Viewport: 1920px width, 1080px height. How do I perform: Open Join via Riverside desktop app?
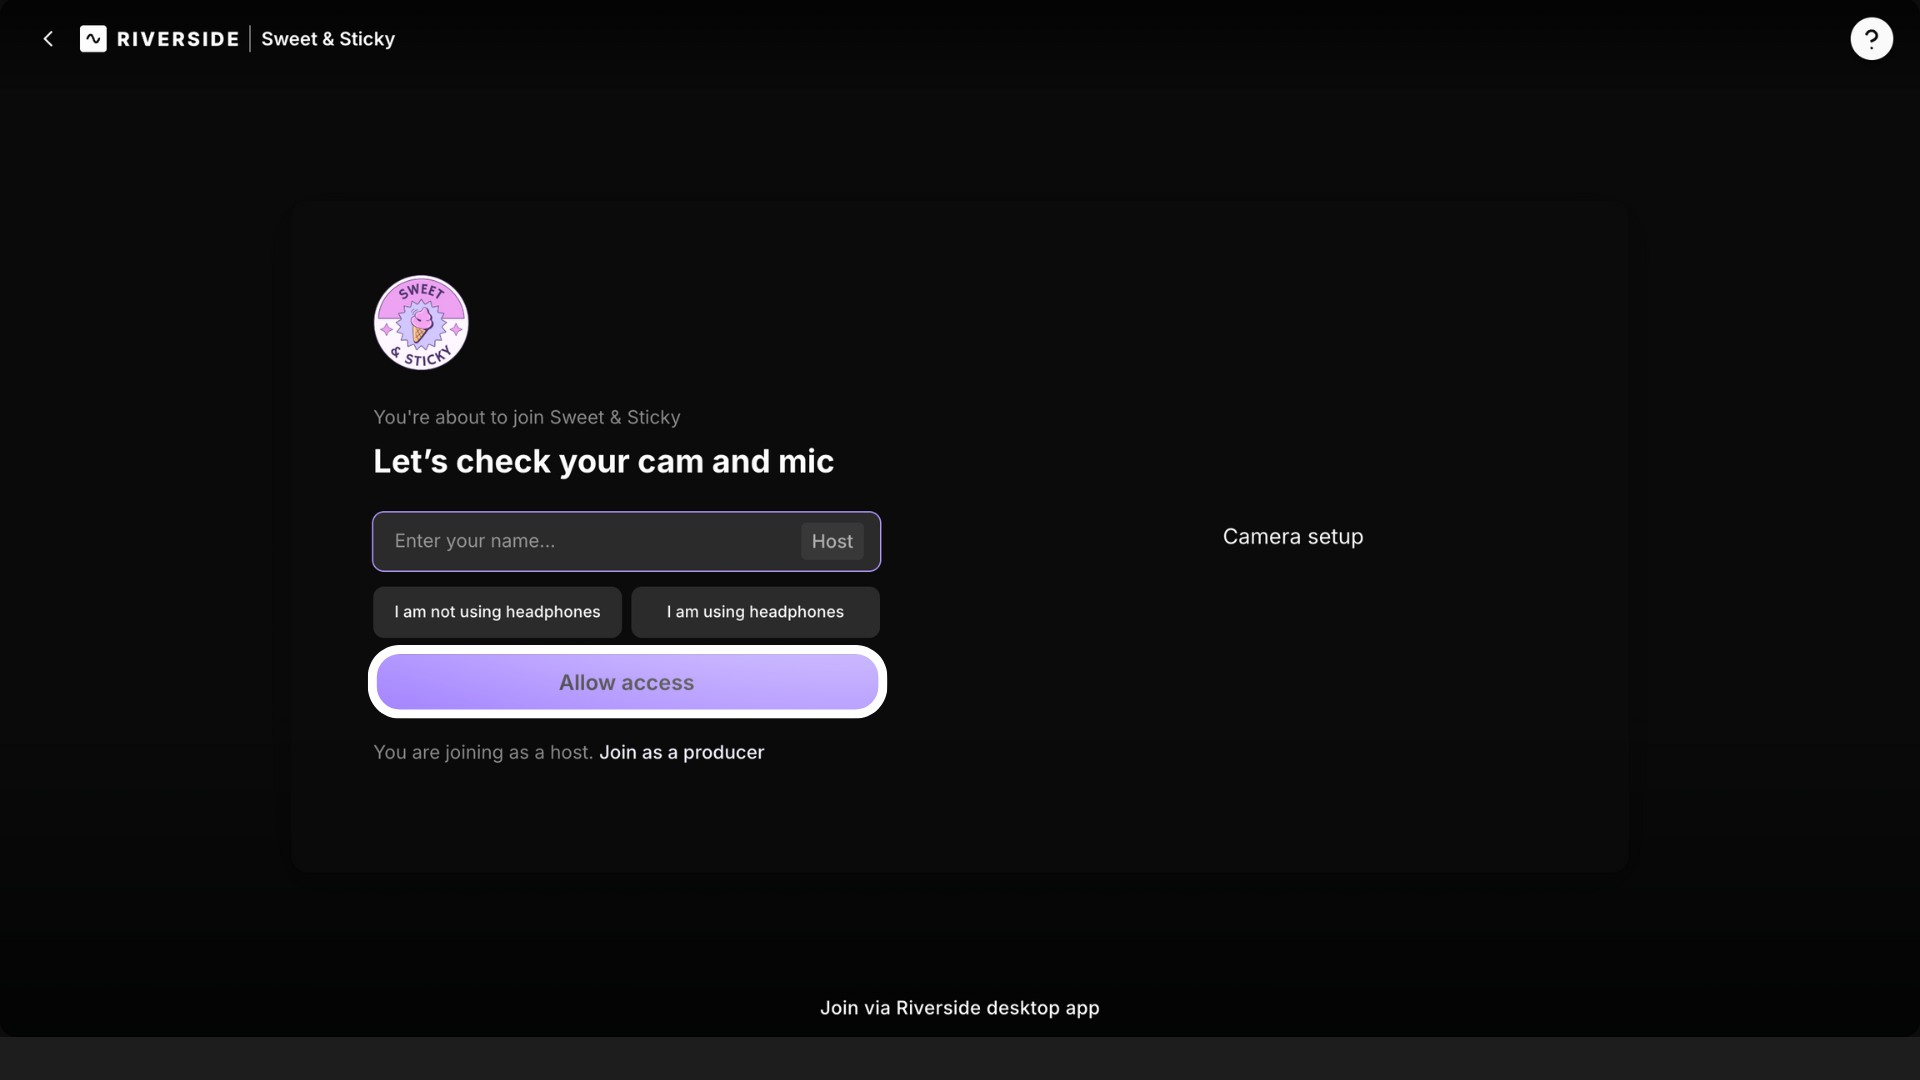(959, 1008)
